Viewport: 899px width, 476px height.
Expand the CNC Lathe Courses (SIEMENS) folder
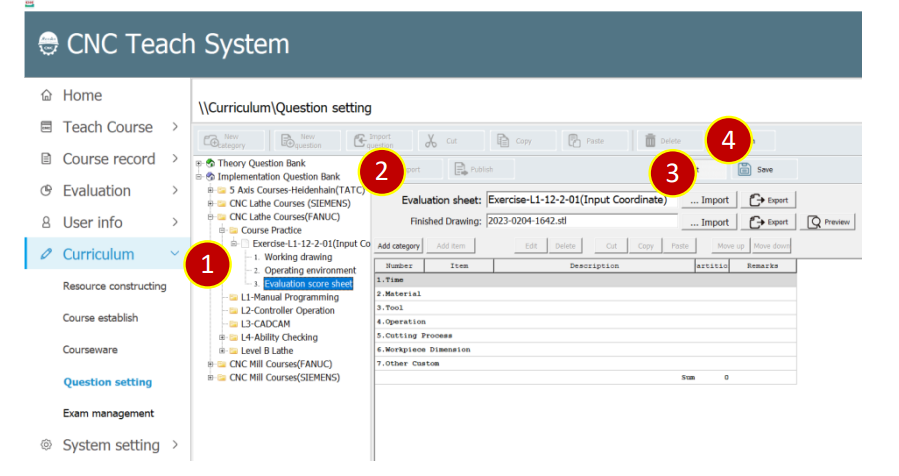coord(210,204)
